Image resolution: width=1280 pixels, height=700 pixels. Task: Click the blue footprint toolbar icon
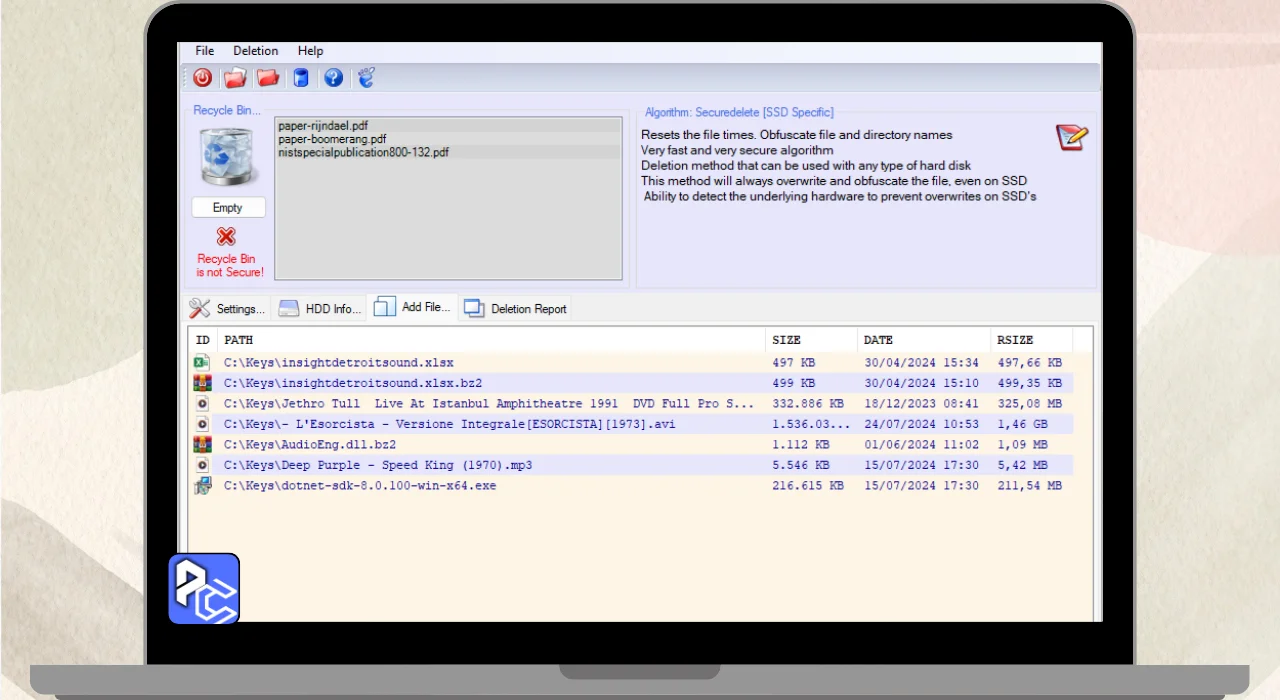point(366,78)
